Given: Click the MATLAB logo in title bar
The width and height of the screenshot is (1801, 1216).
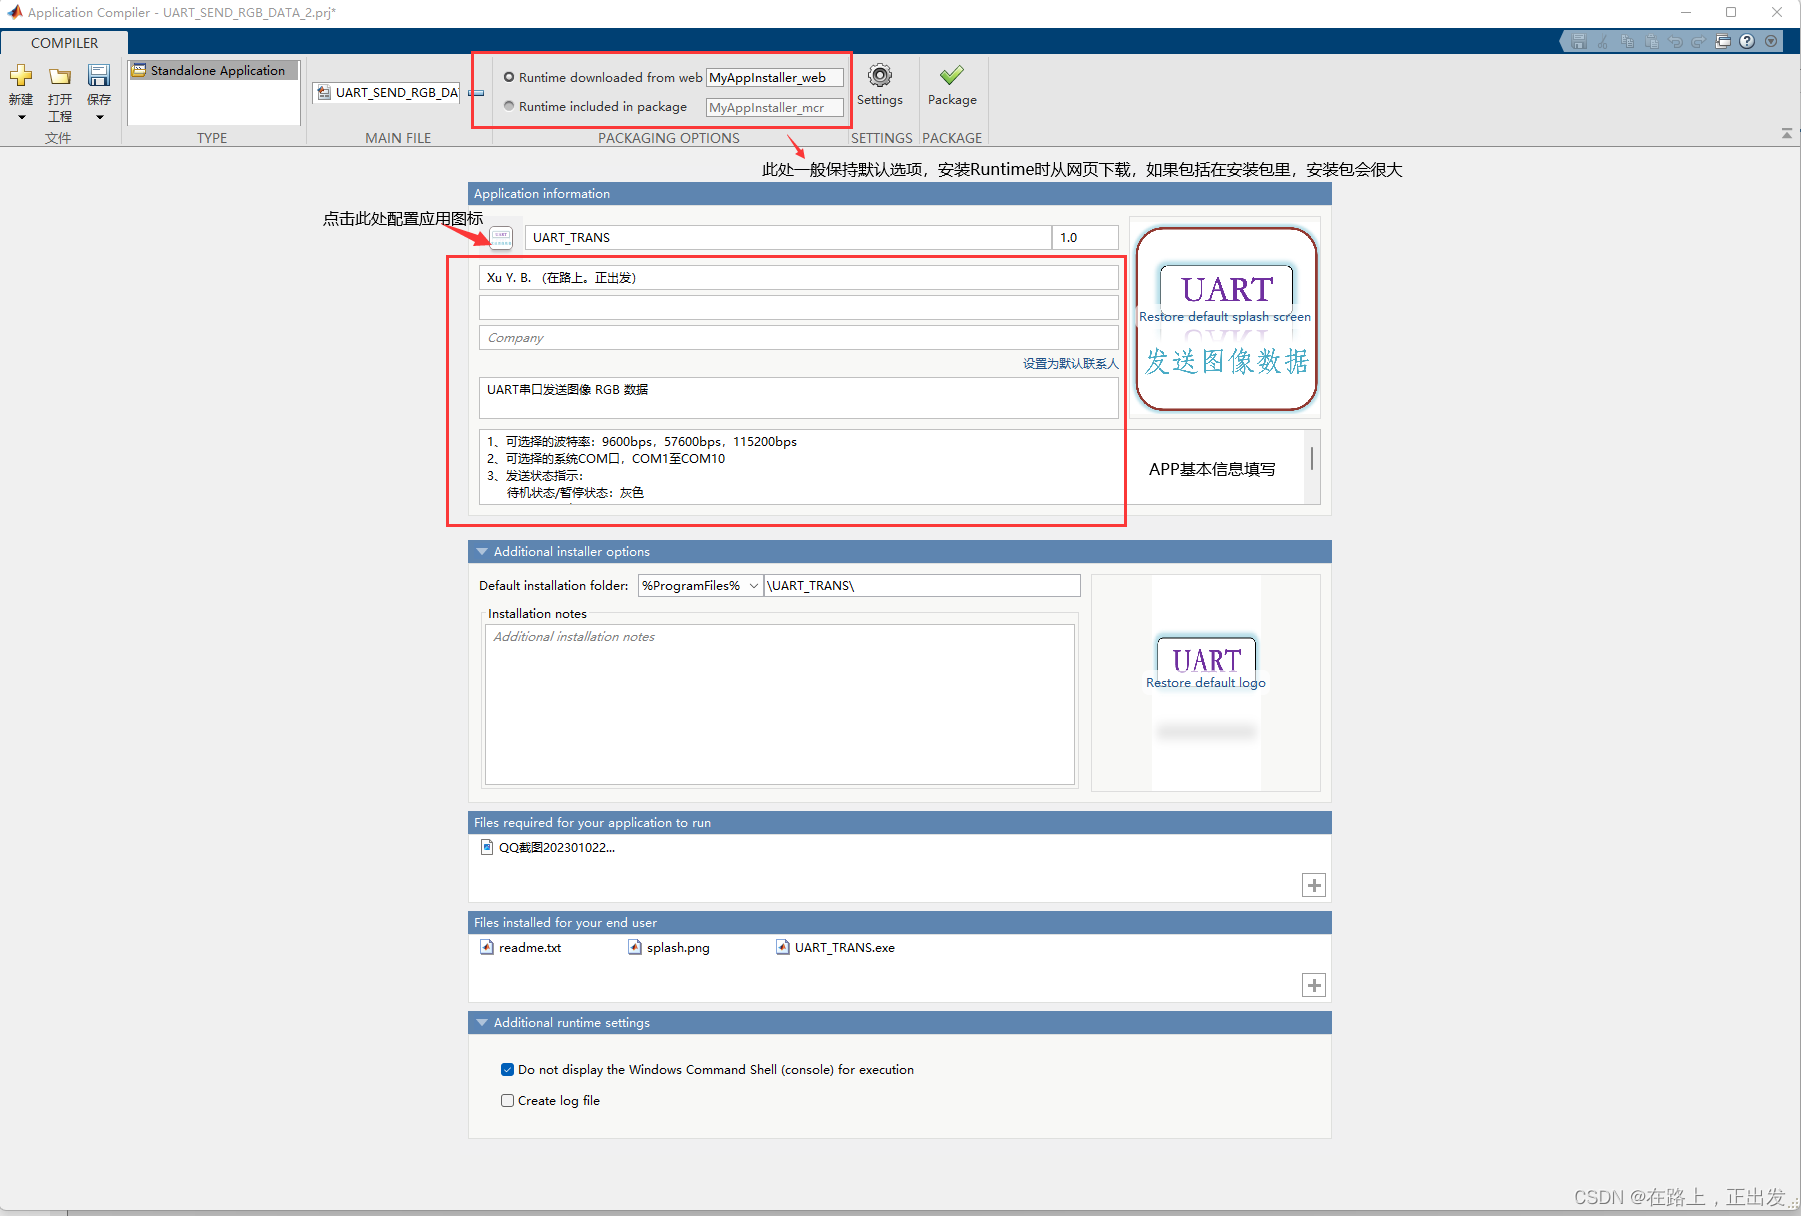Looking at the screenshot, I should point(14,12).
